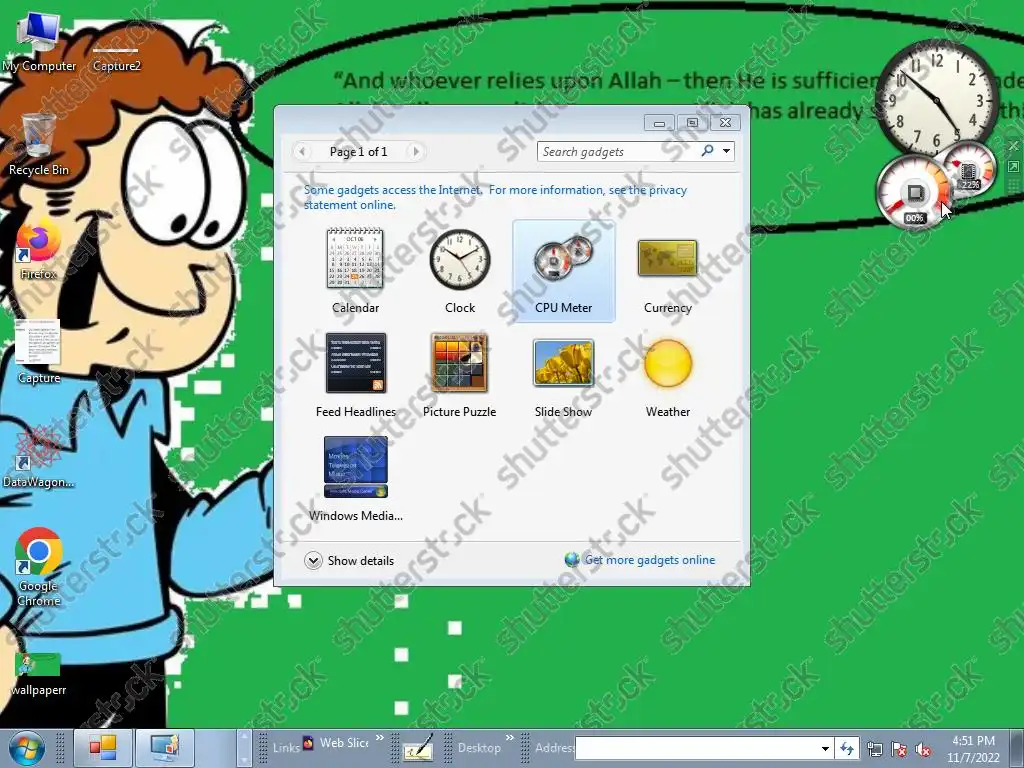Screen dimensions: 1024x768
Task: Close the desktop CPU Meter gadget
Action: click(1014, 146)
